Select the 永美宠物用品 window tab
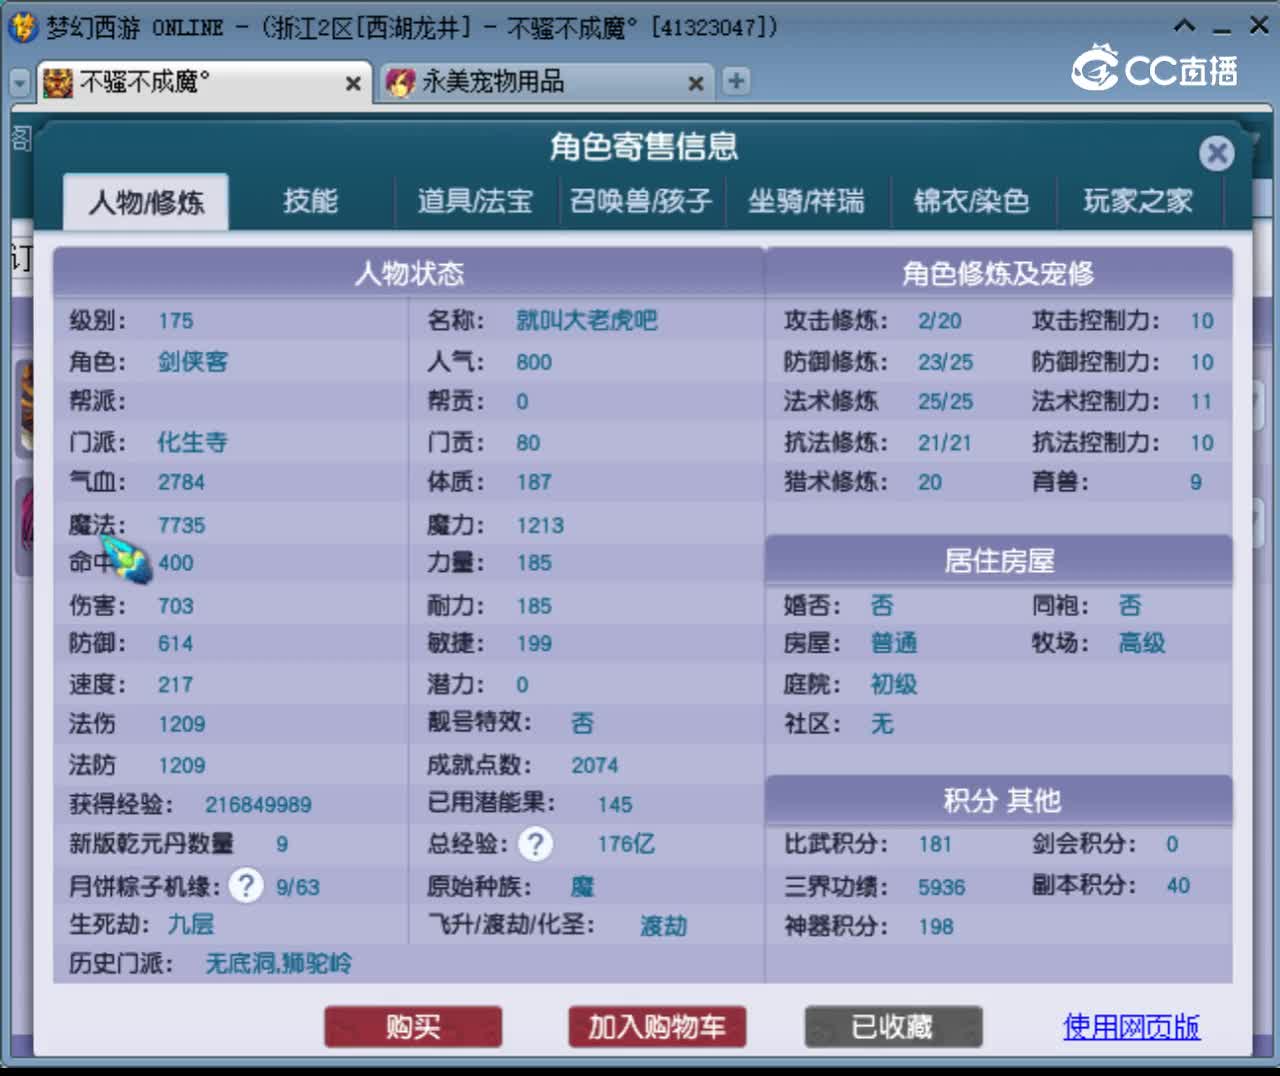This screenshot has height=1076, width=1280. coord(546,82)
